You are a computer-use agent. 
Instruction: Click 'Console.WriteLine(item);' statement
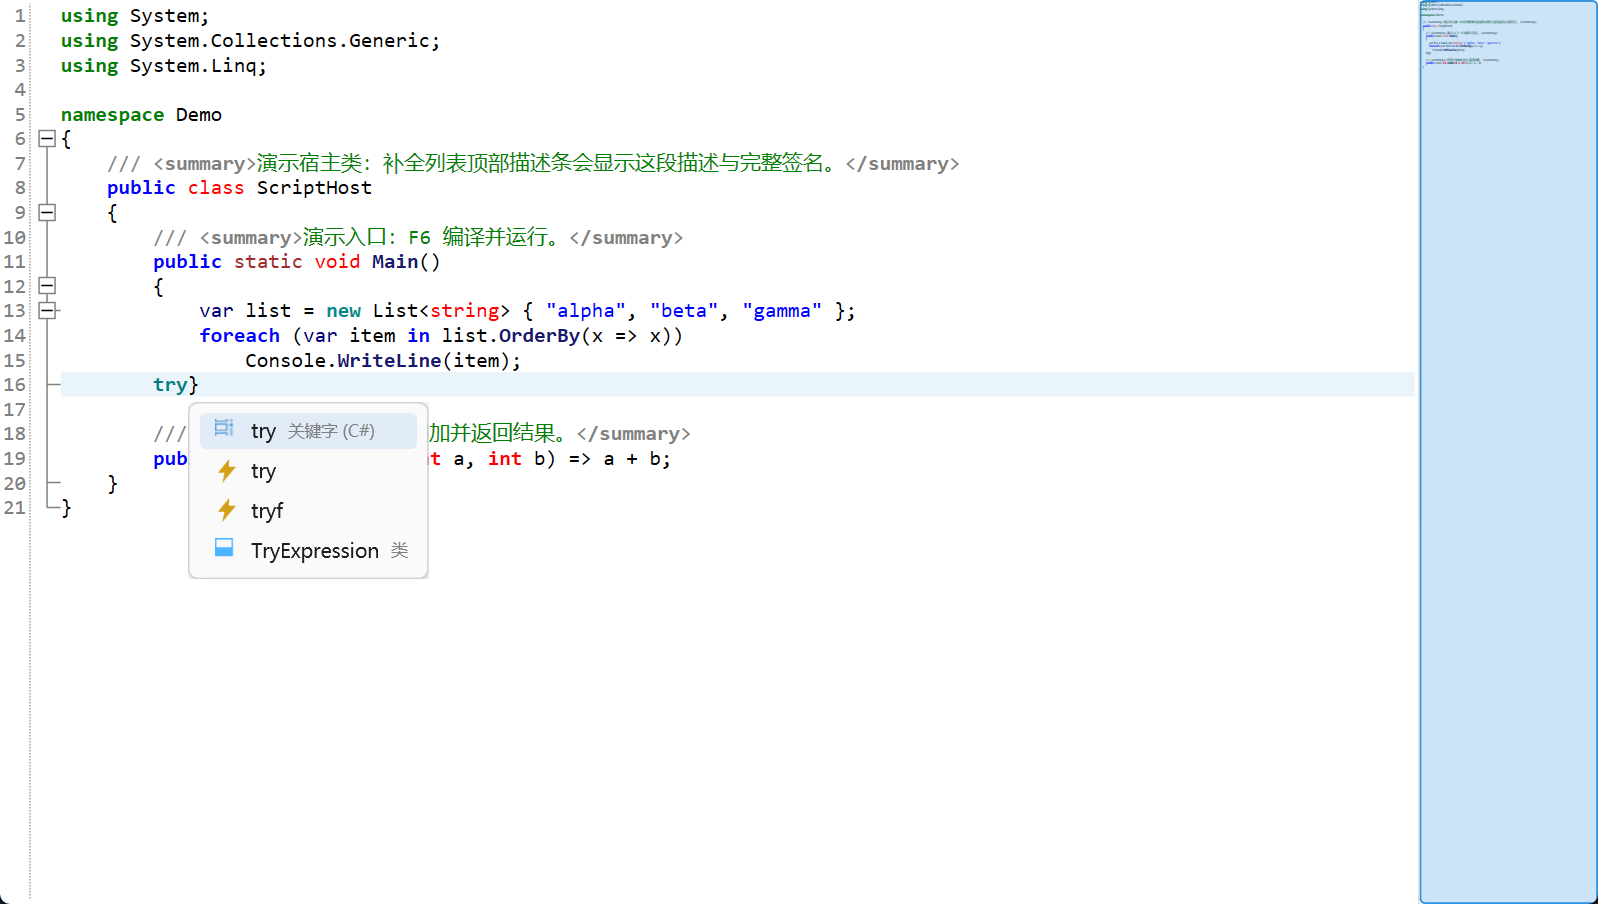point(383,361)
